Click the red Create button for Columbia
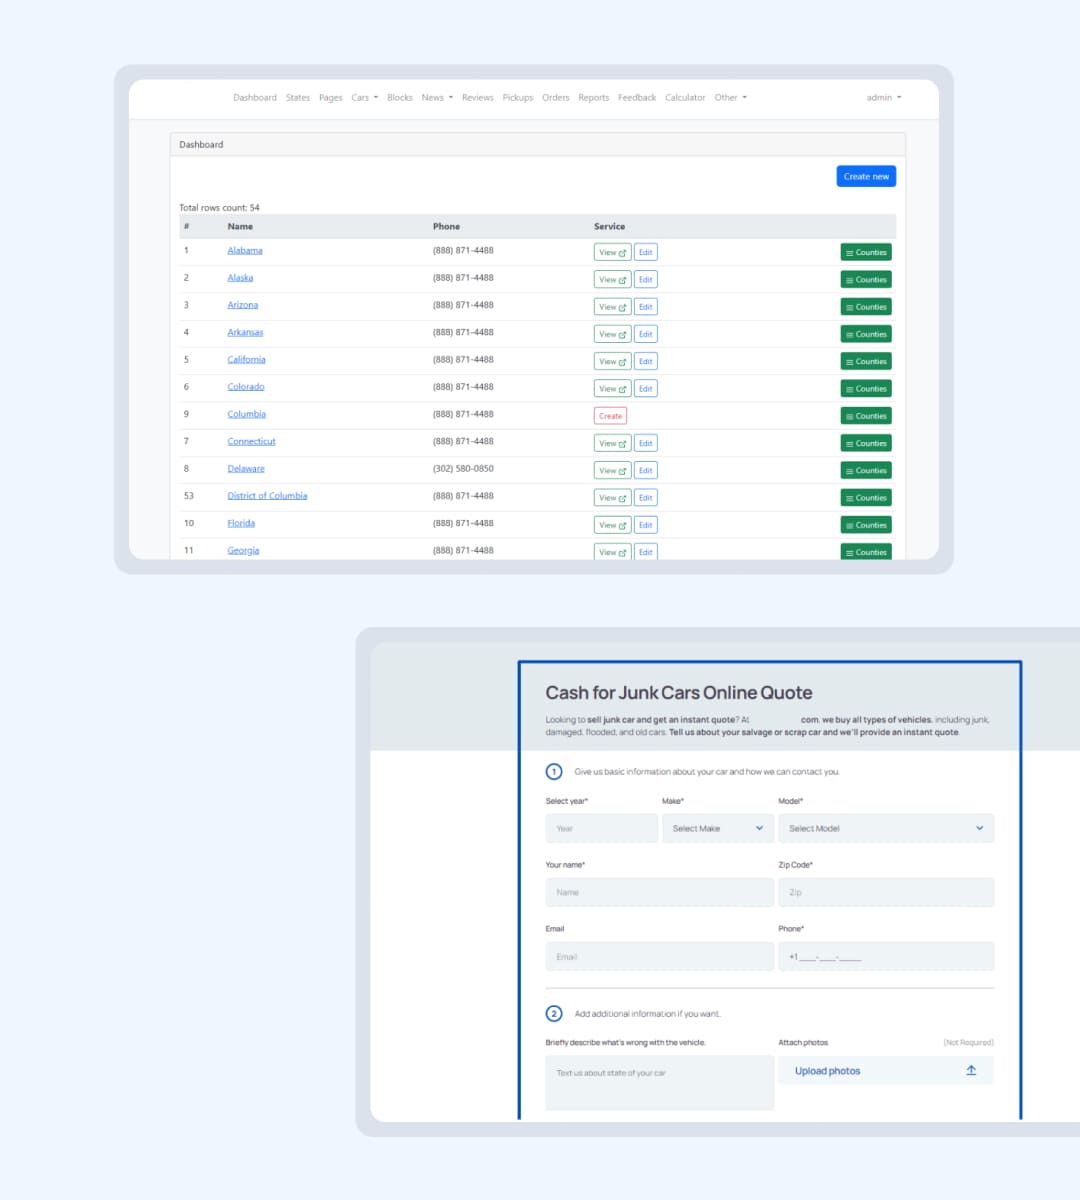This screenshot has height=1200, width=1080. pos(610,416)
